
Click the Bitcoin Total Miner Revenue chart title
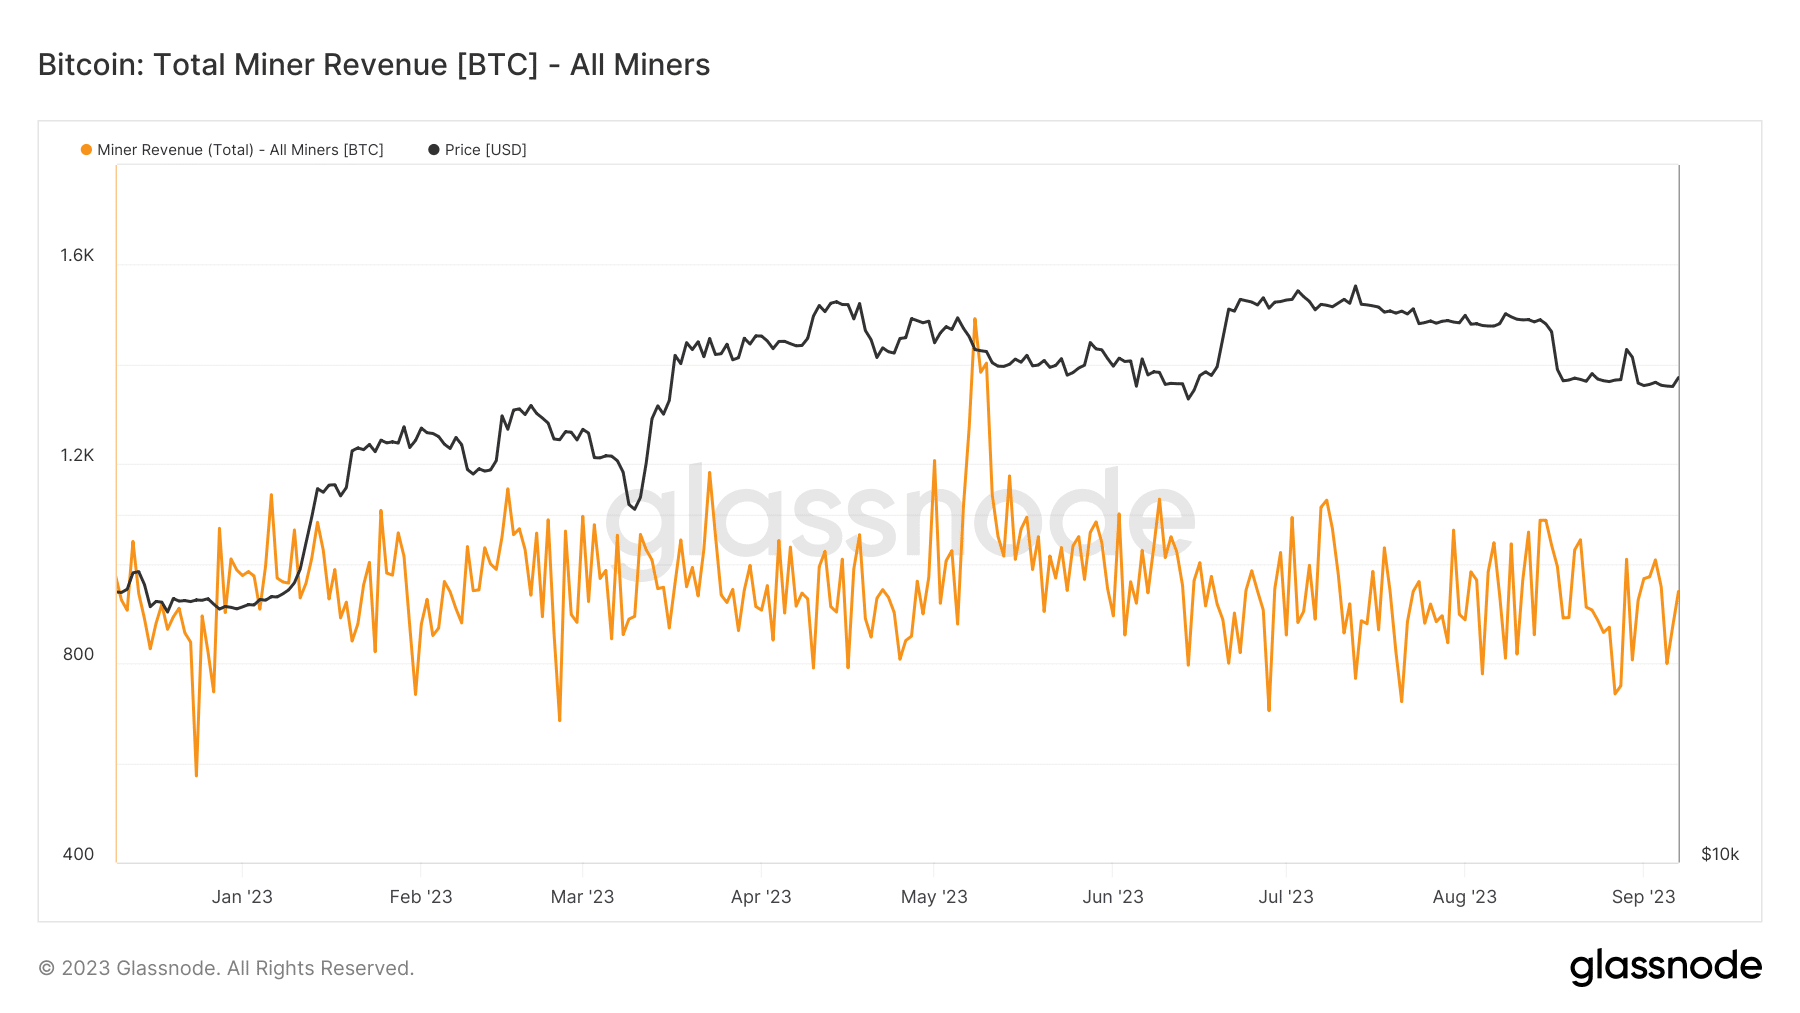coord(374,65)
